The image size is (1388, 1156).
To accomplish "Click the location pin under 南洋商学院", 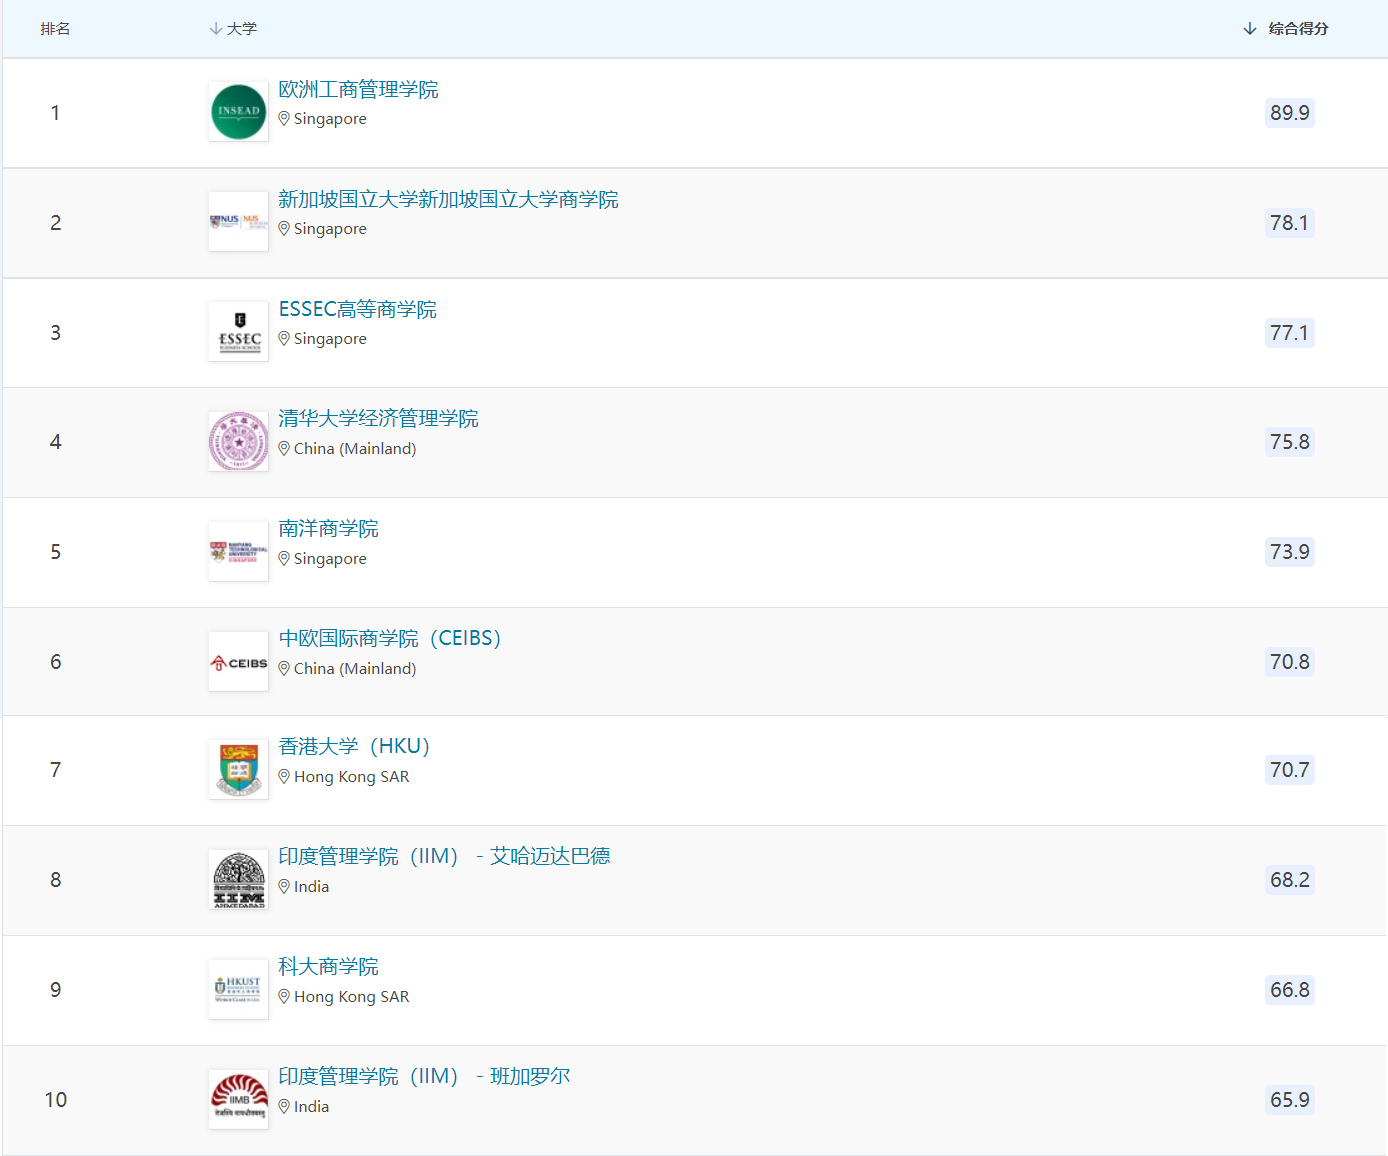I will [x=284, y=558].
